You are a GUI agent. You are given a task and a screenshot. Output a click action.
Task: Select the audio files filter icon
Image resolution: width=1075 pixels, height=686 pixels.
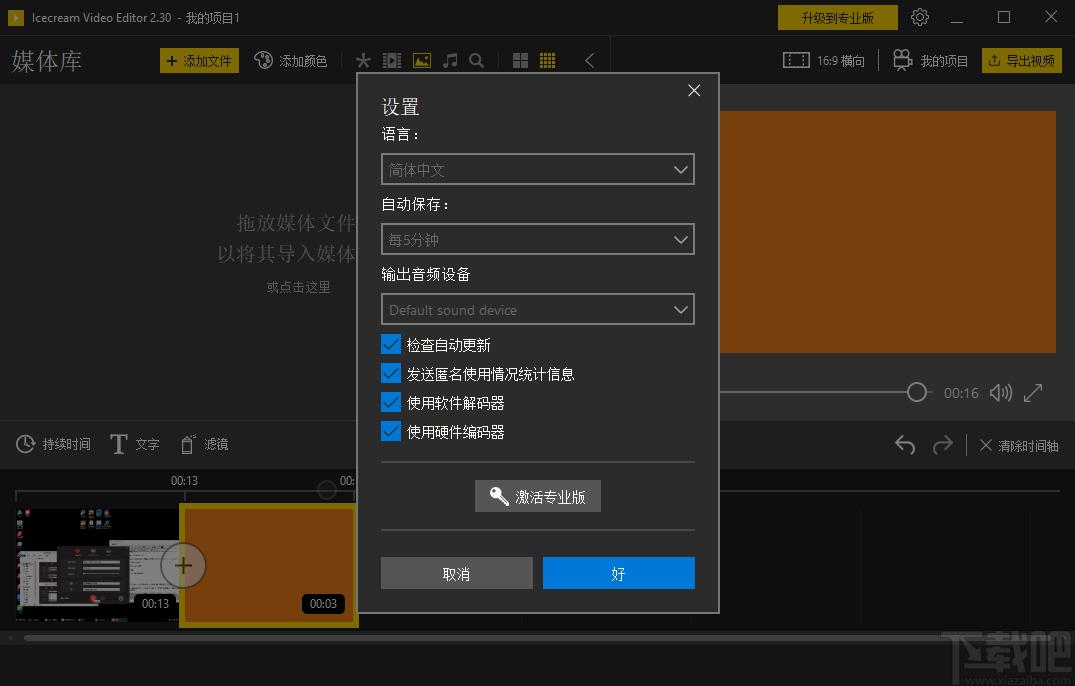click(x=450, y=61)
